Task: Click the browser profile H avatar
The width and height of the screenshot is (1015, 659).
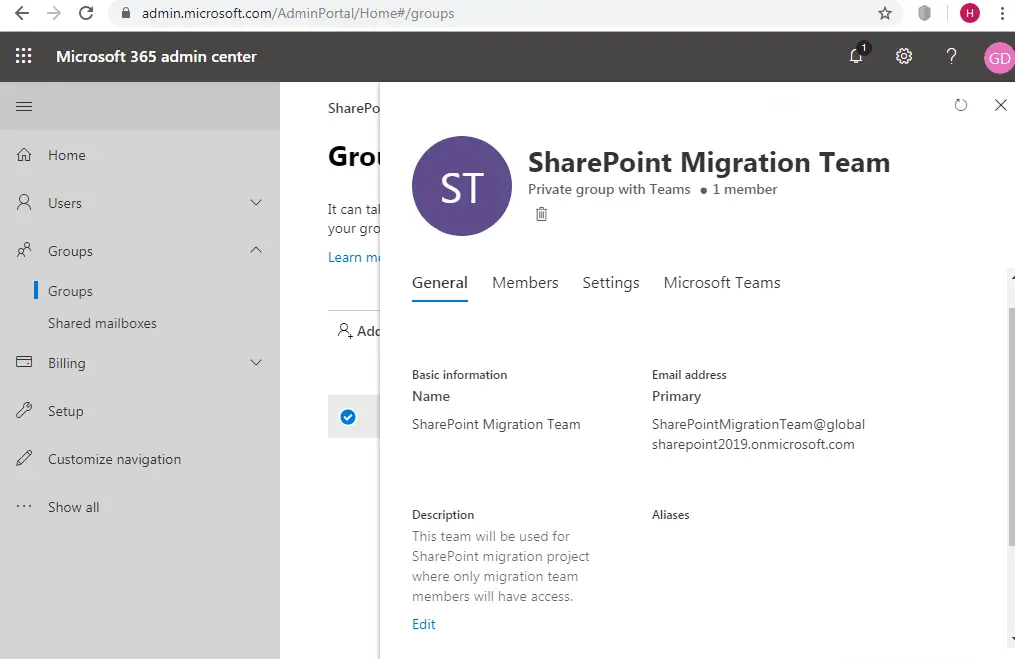Action: click(970, 13)
